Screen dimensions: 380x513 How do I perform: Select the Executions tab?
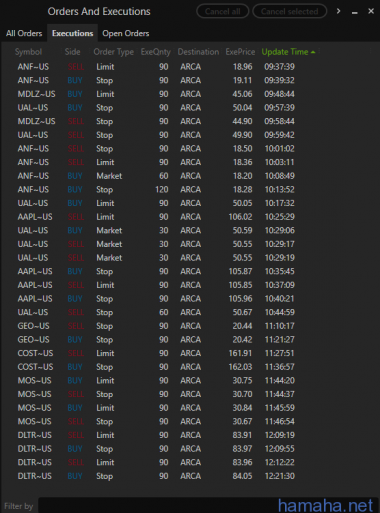[x=72, y=33]
